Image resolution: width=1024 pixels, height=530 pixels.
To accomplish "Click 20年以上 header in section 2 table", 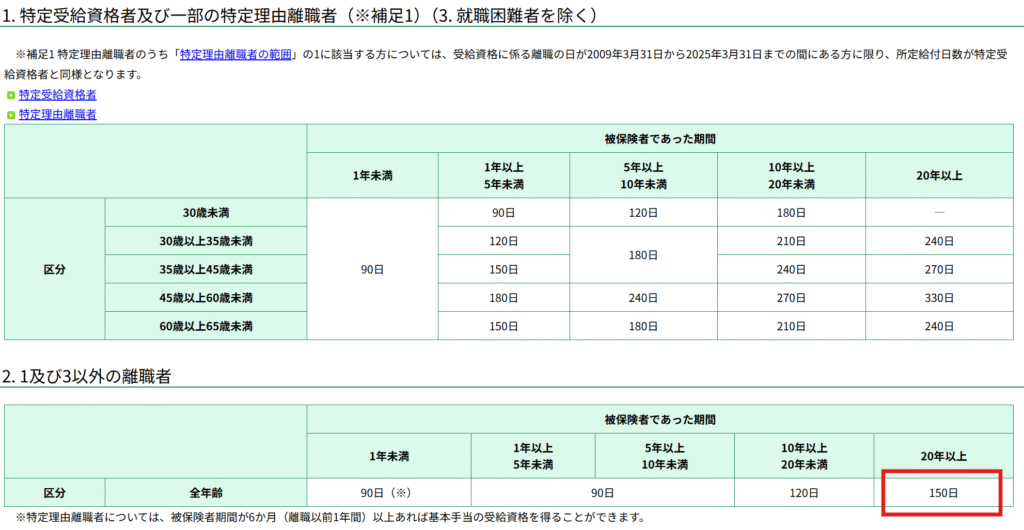I will click(x=944, y=456).
